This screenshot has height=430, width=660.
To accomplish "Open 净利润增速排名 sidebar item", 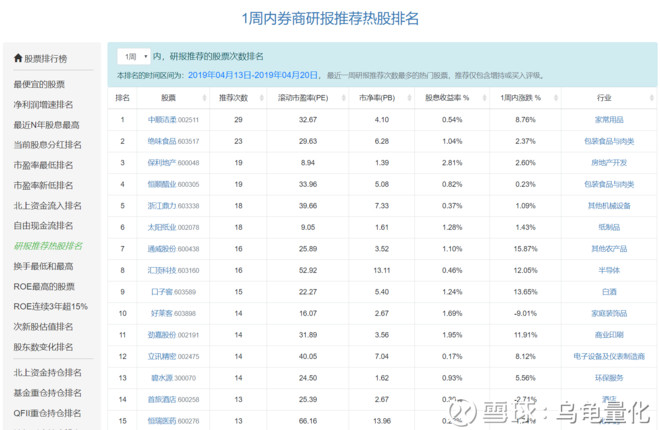I will [x=43, y=104].
